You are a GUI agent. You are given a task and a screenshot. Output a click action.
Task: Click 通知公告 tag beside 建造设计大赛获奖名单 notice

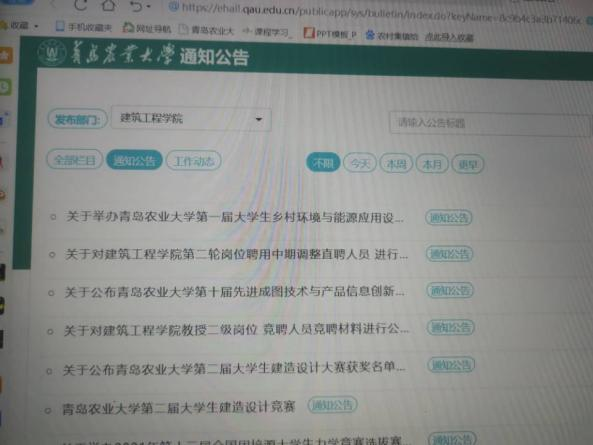(451, 365)
